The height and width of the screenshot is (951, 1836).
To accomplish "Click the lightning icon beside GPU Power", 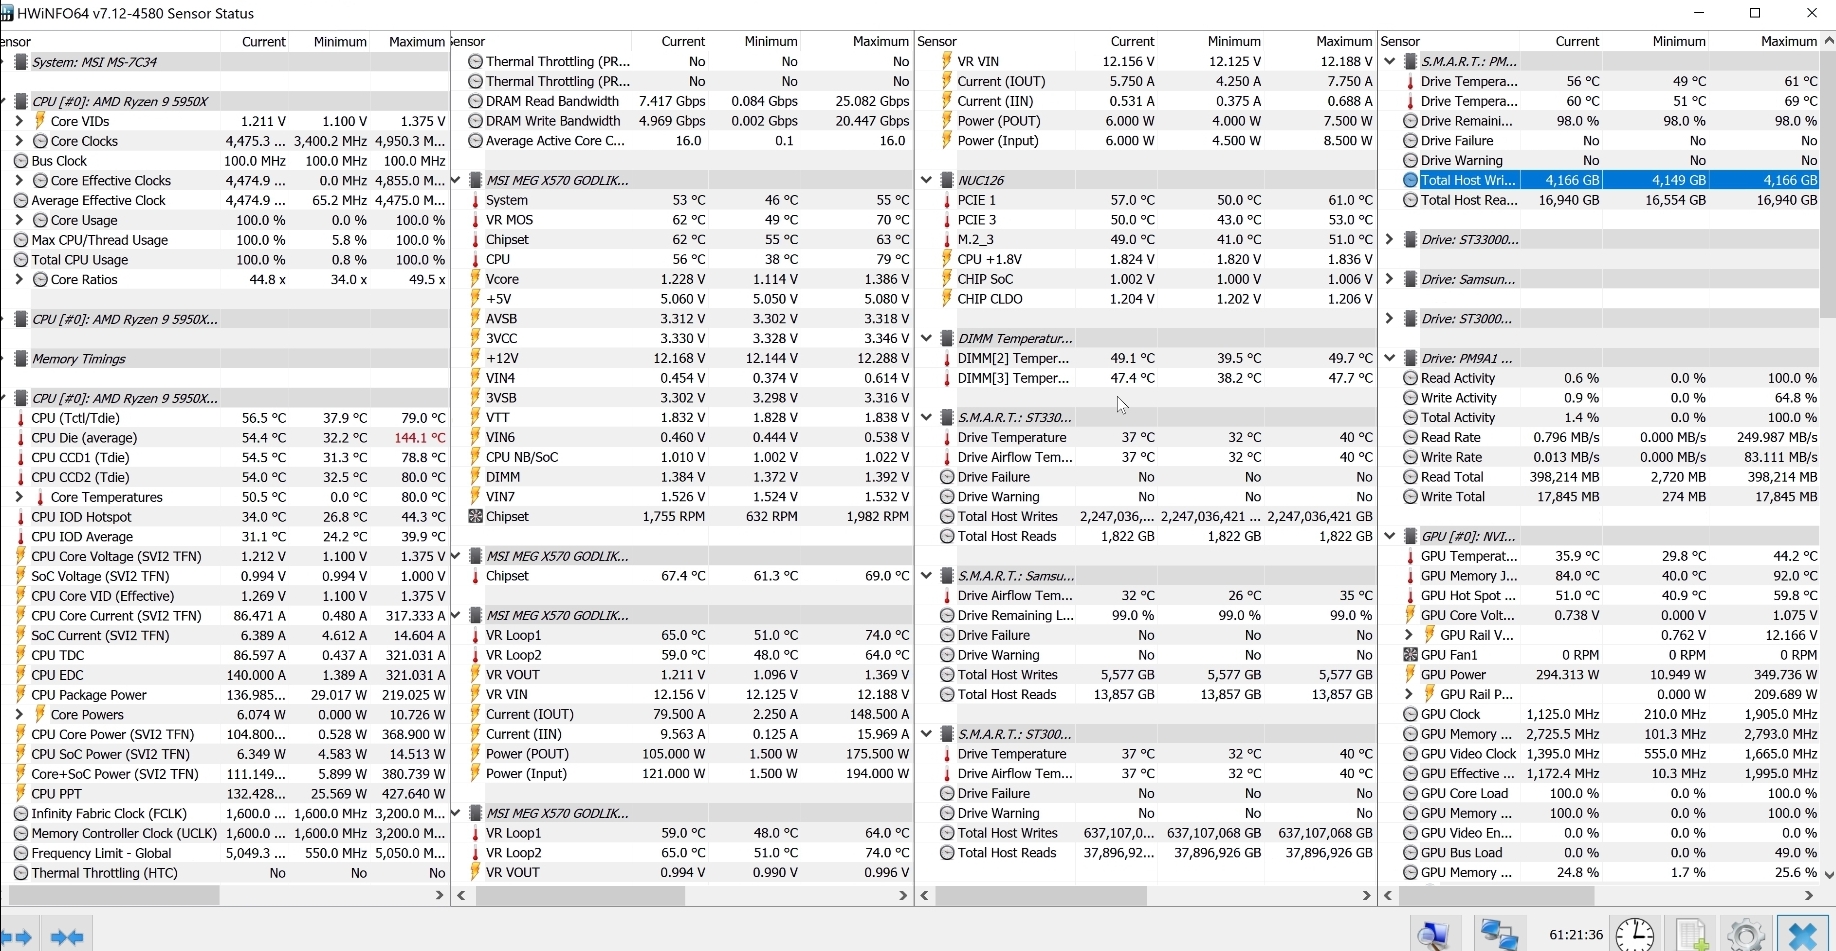I will coord(1410,675).
